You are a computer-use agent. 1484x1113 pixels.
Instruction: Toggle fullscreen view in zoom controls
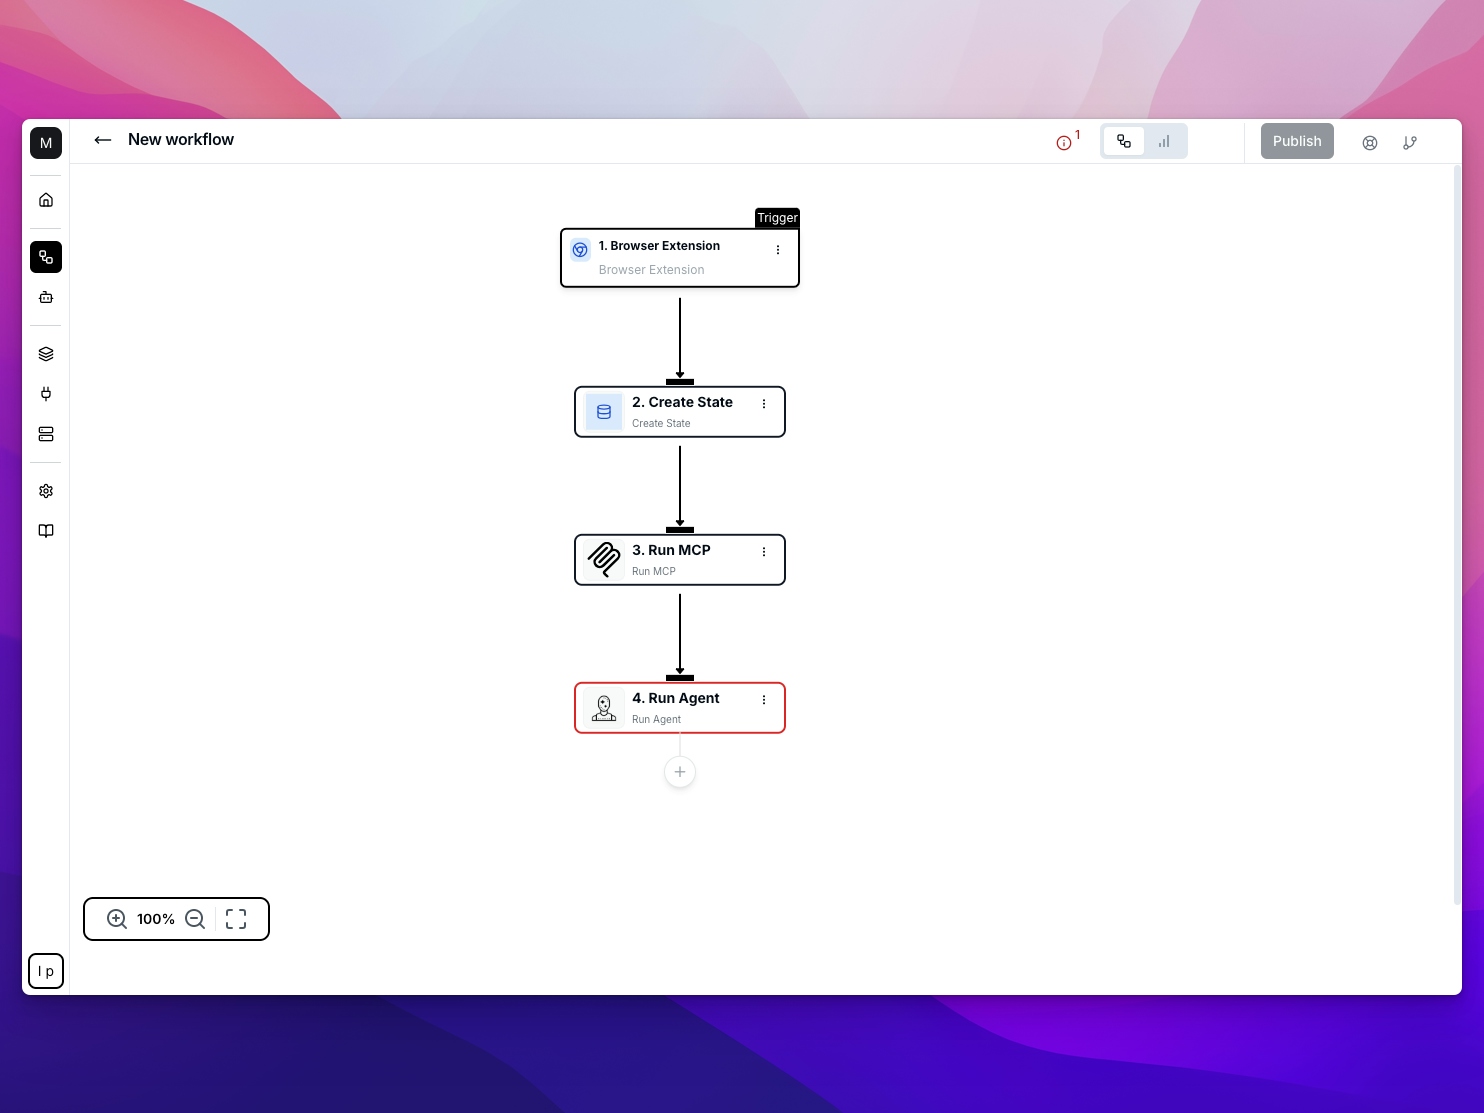236,918
